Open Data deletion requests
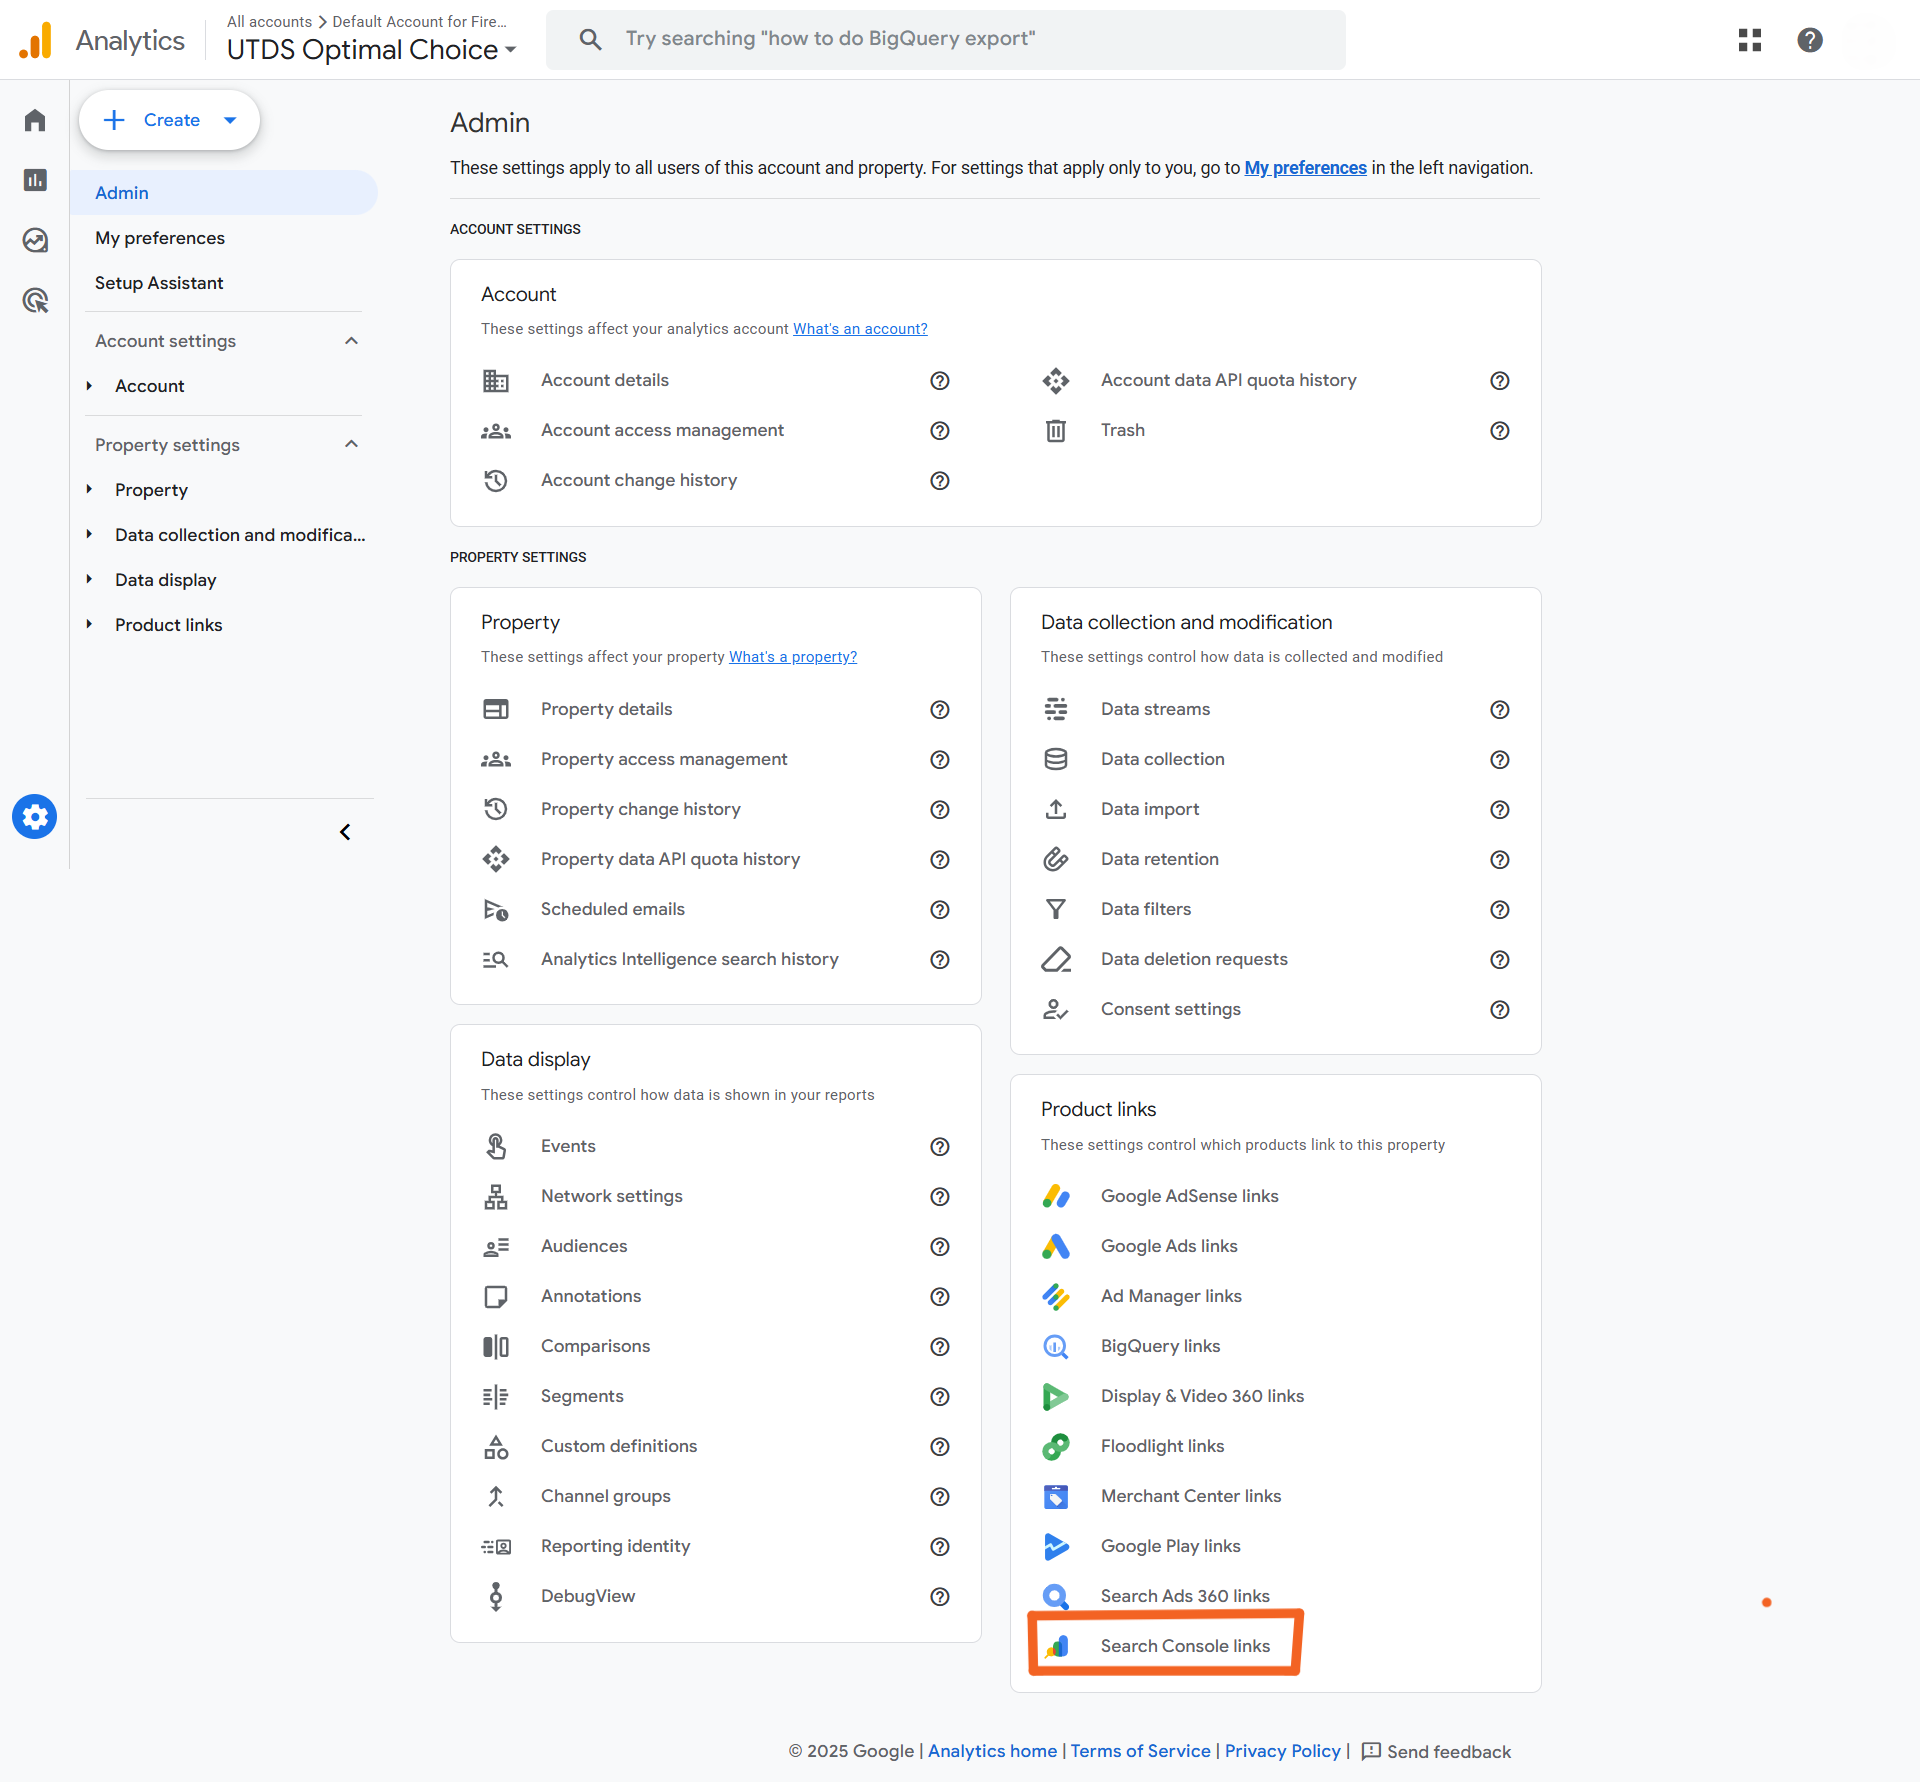Screen dimensions: 1920x1782 (1194, 959)
